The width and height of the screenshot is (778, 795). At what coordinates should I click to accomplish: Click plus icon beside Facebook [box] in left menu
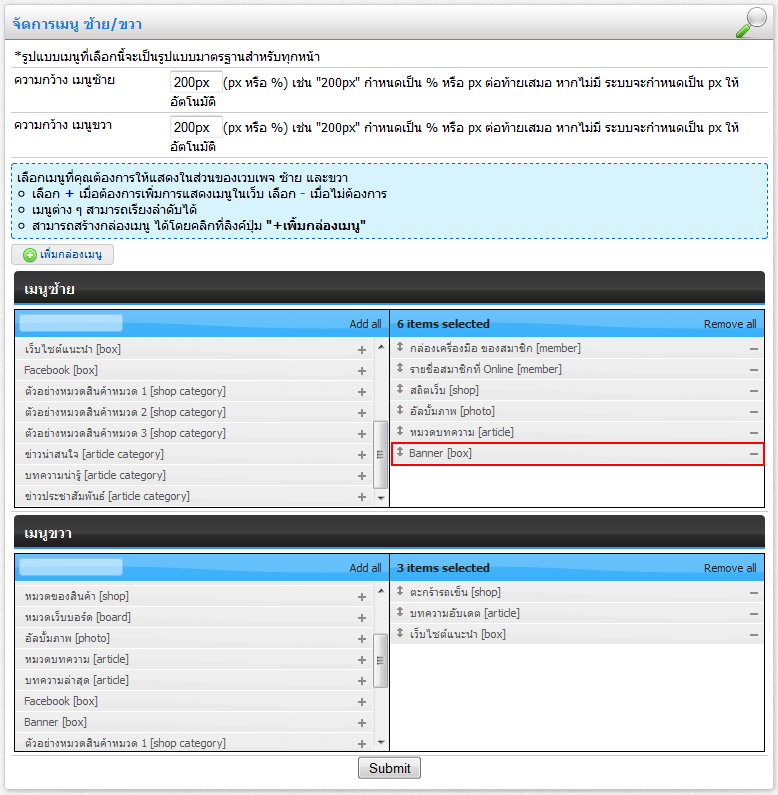(362, 371)
